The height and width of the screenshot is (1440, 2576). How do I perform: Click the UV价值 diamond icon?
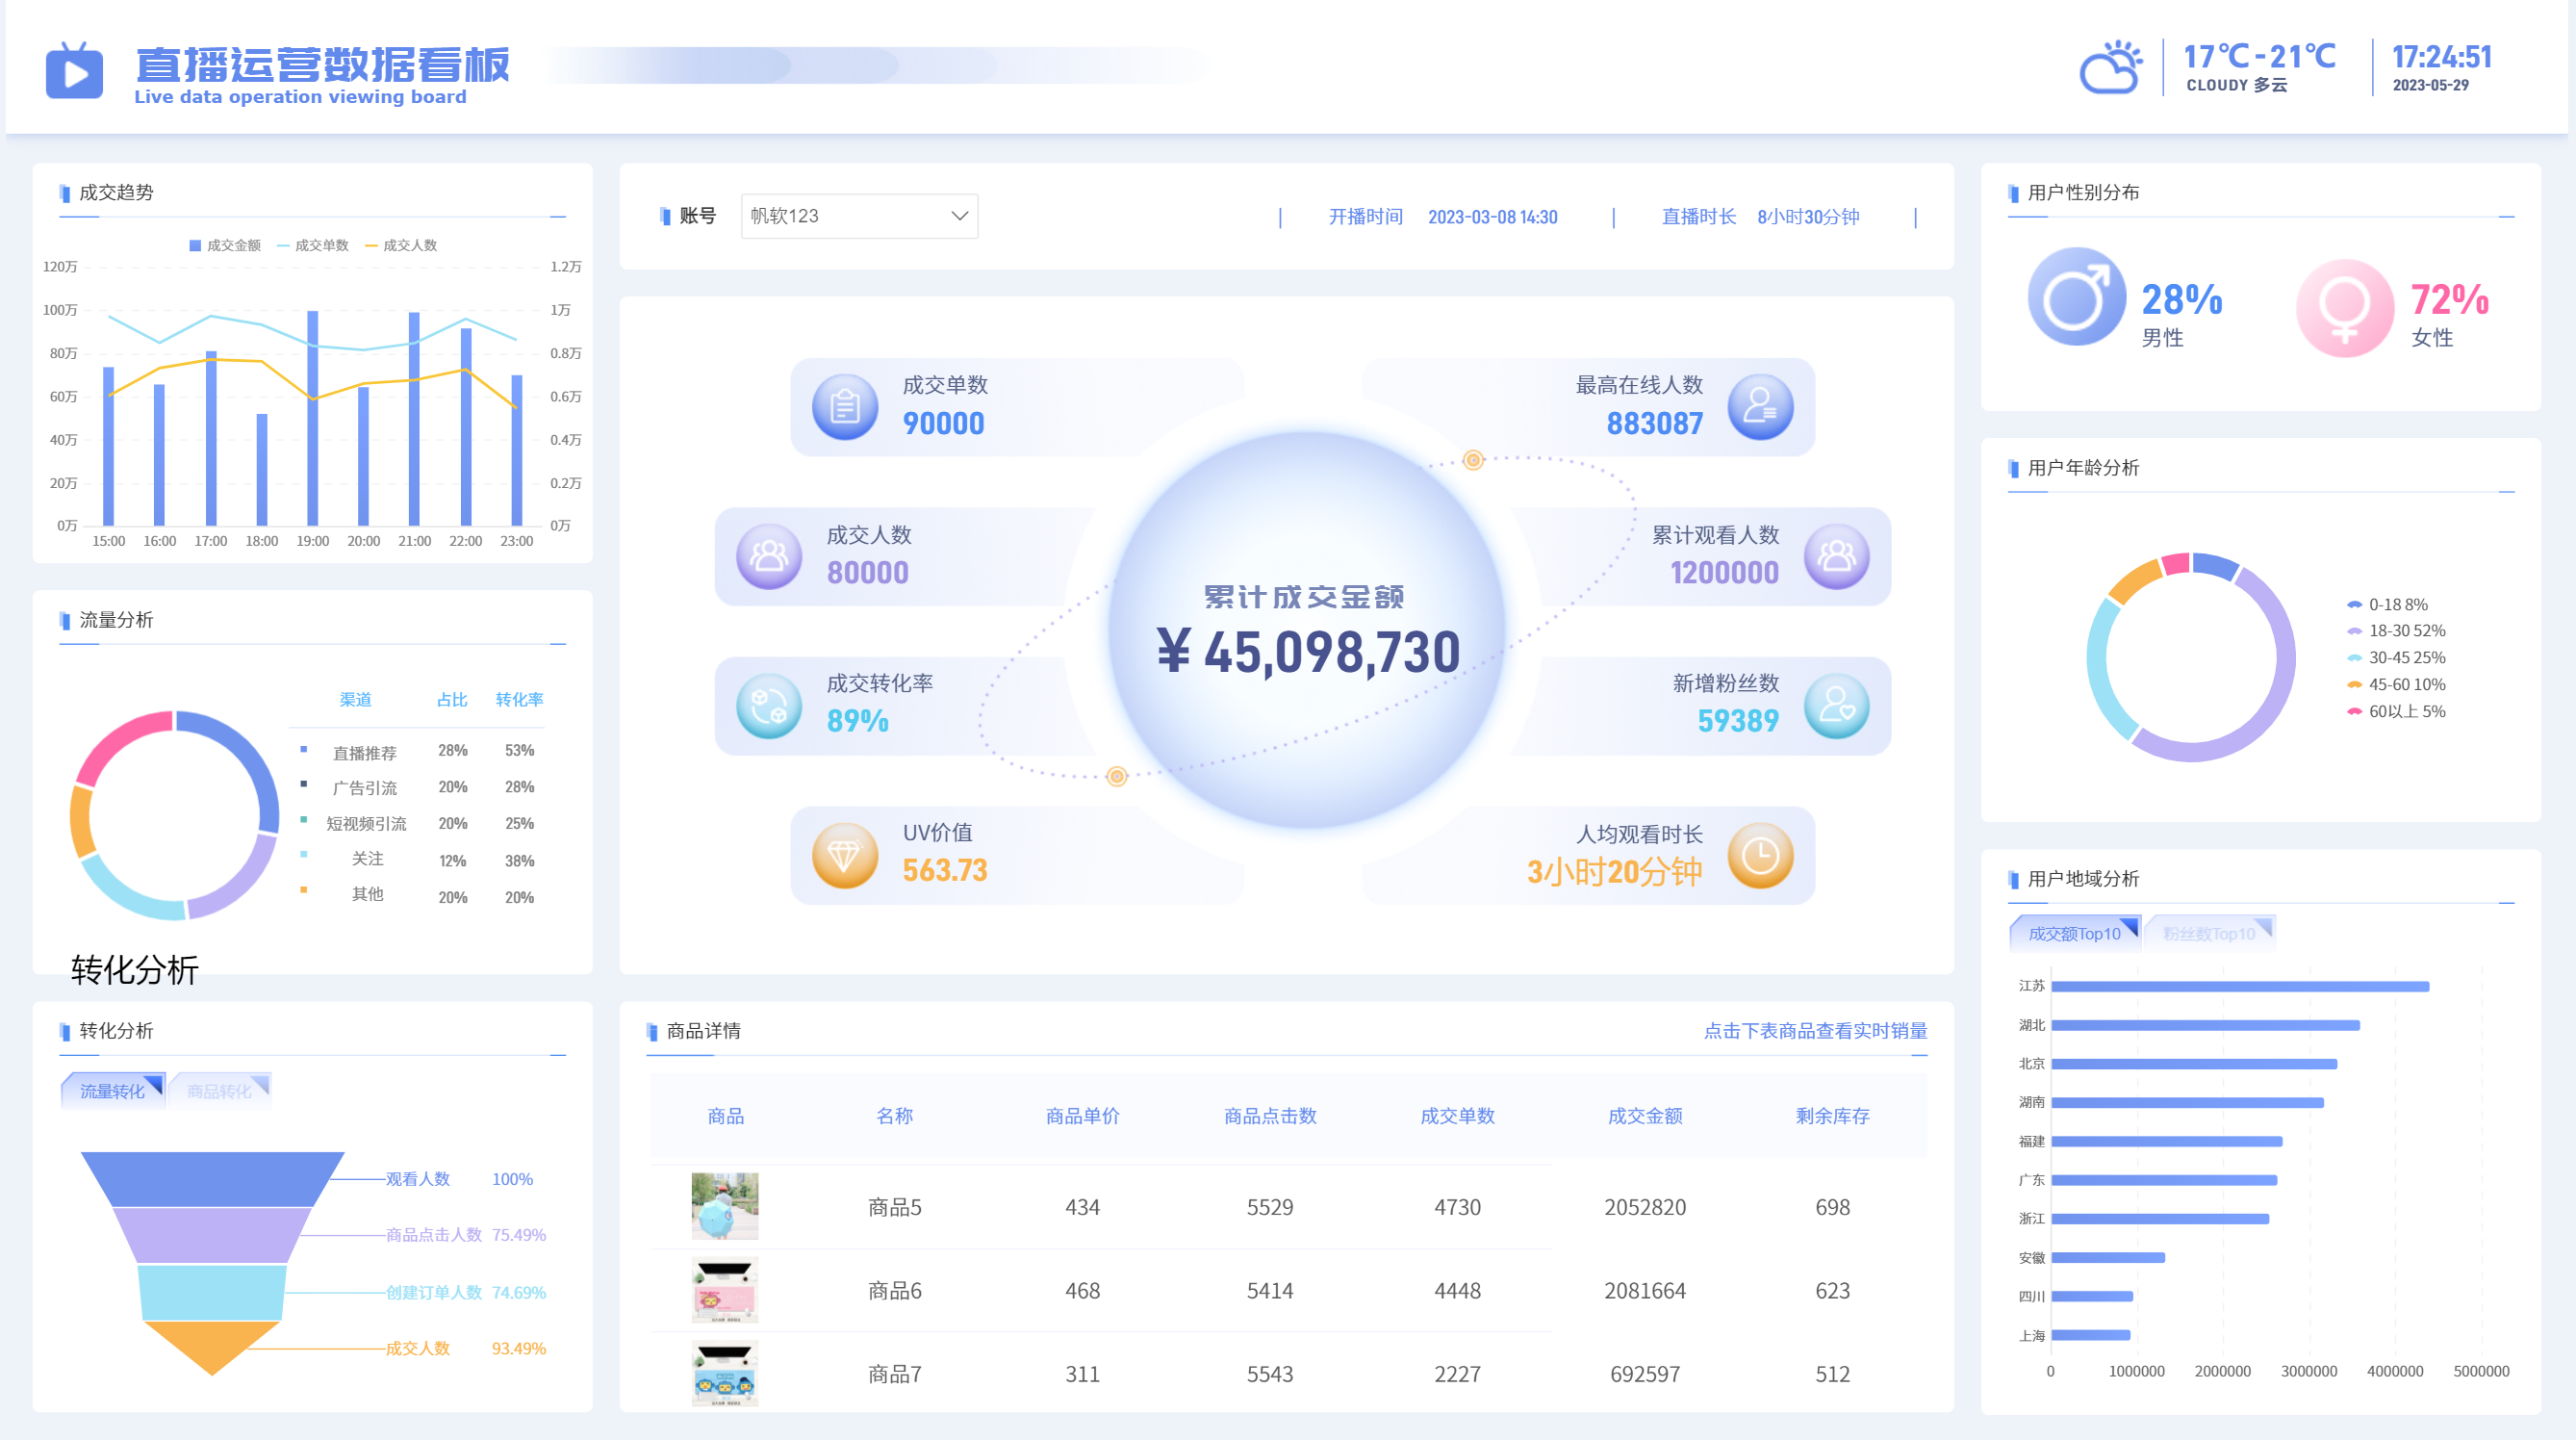pos(845,856)
